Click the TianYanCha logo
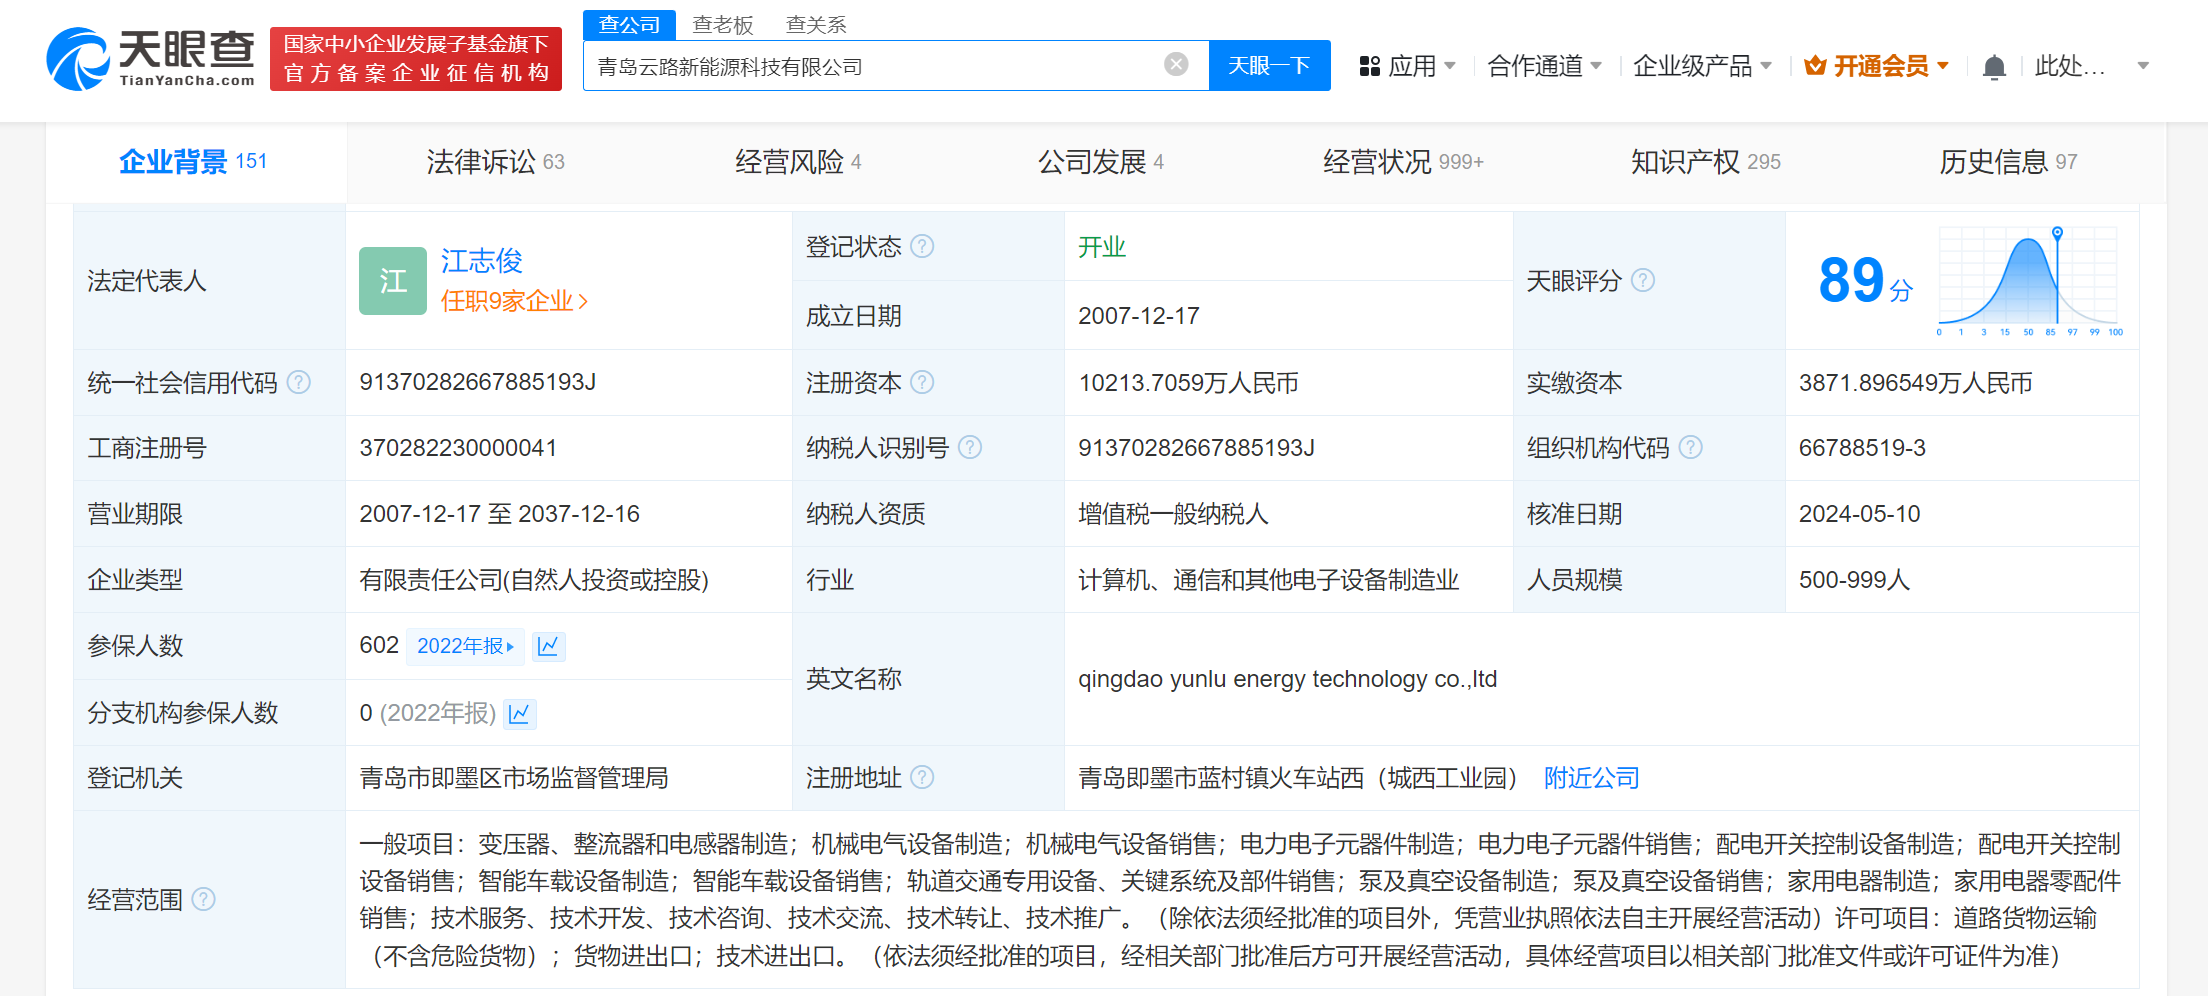The image size is (2208, 996). (x=148, y=58)
